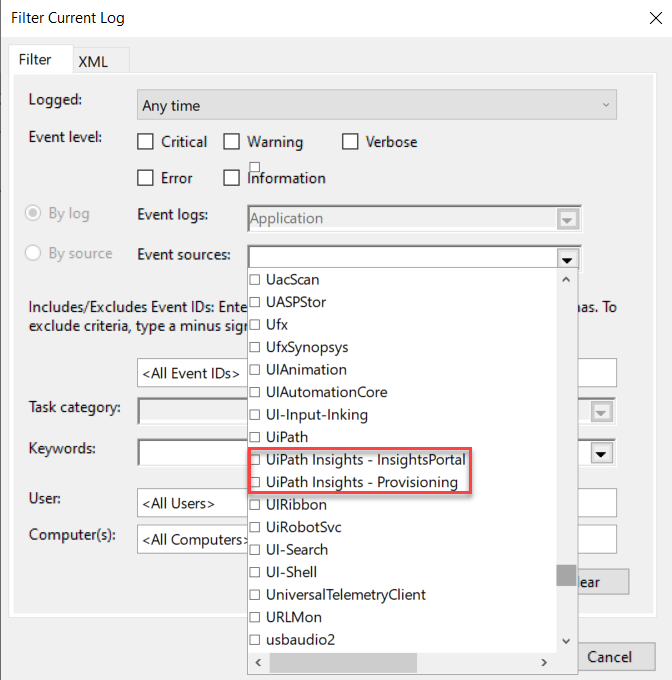
Task: Click the Event sources text field
Action: click(x=403, y=258)
